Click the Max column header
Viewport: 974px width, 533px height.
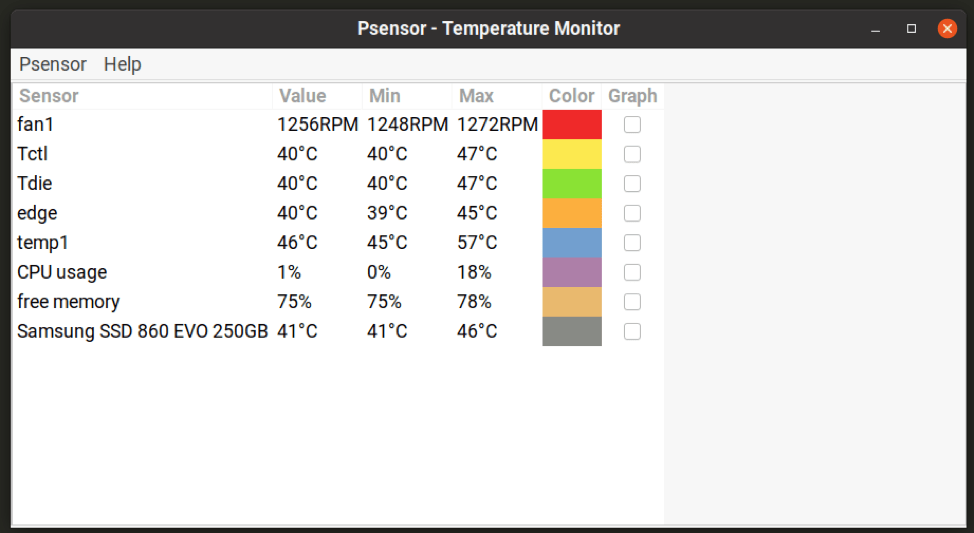point(497,96)
